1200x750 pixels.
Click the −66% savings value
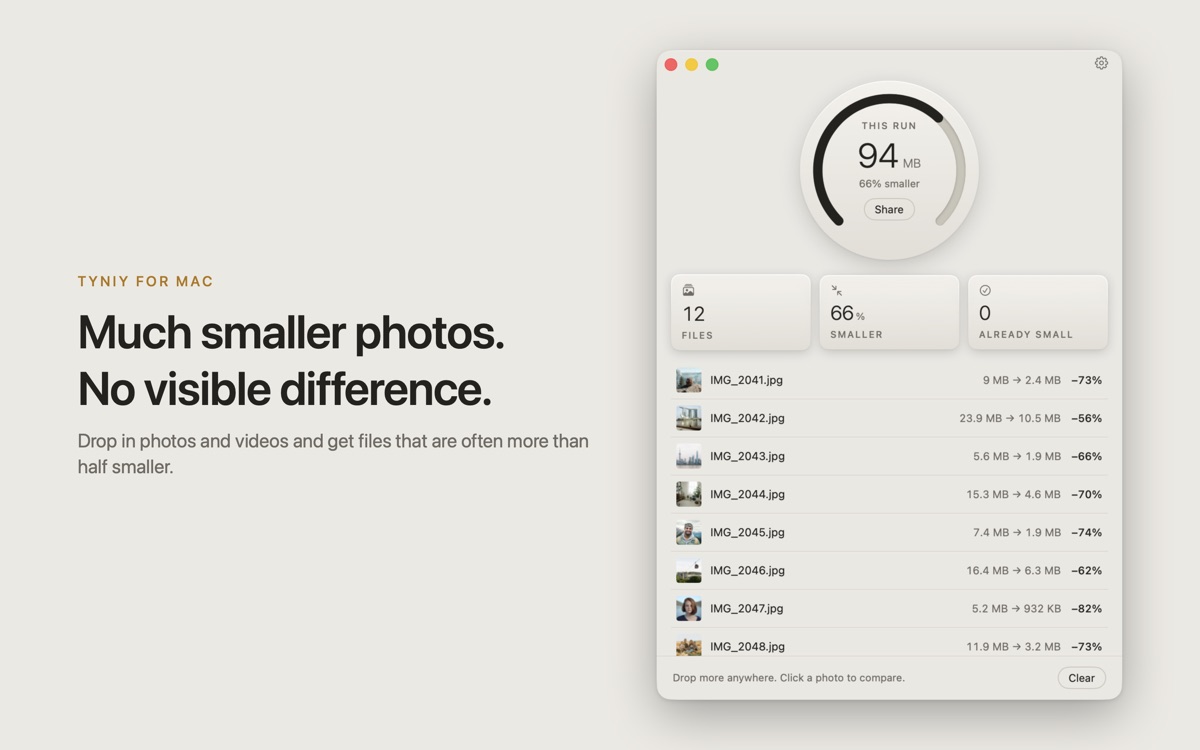tap(1087, 456)
